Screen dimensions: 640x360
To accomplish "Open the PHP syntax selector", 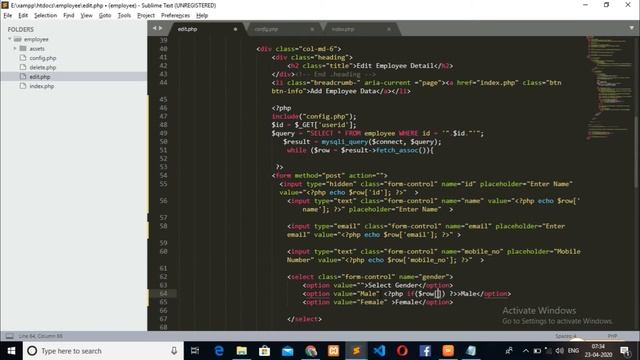I will click(612, 336).
